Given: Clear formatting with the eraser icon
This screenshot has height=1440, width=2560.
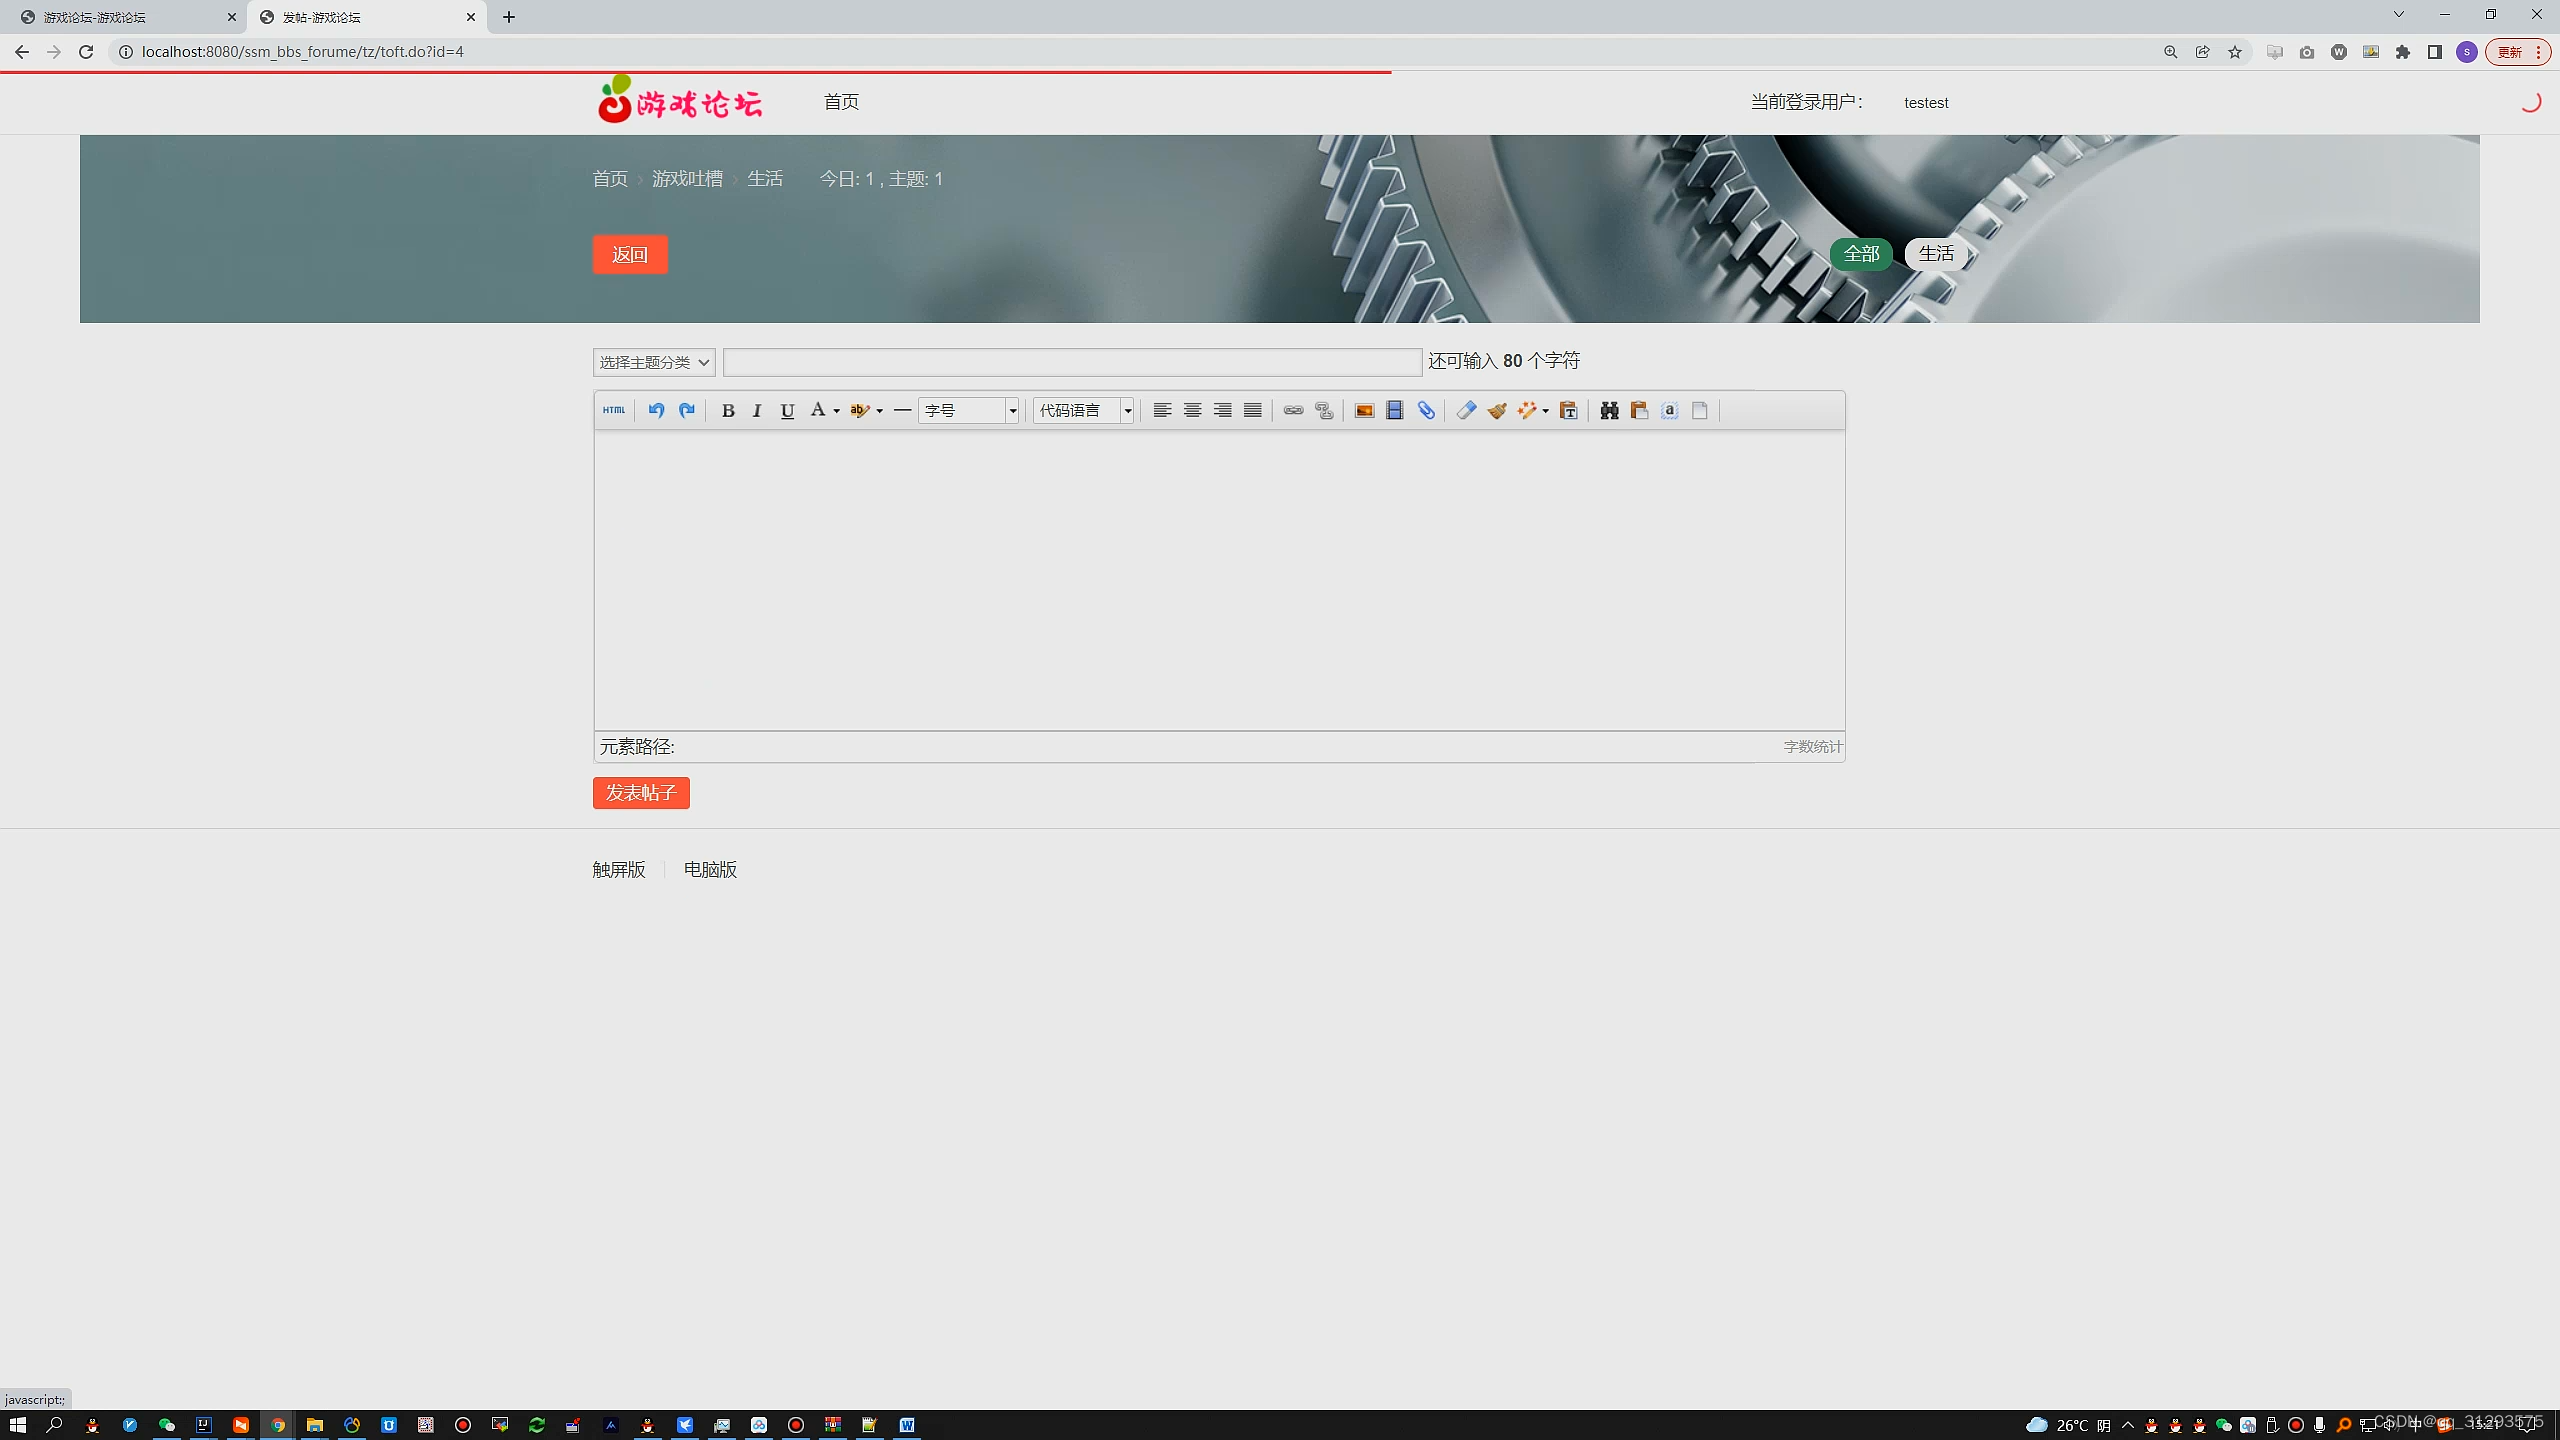Looking at the screenshot, I should click(x=1466, y=410).
